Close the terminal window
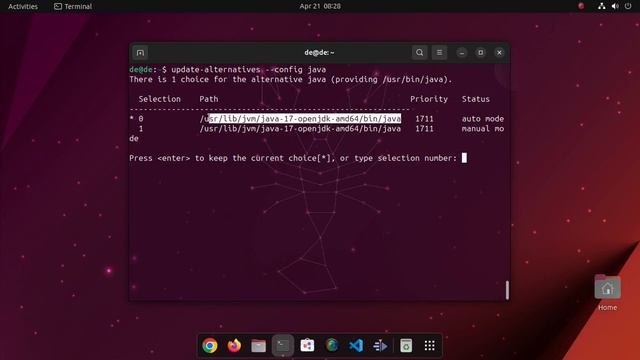The width and height of the screenshot is (640, 360). (499, 53)
